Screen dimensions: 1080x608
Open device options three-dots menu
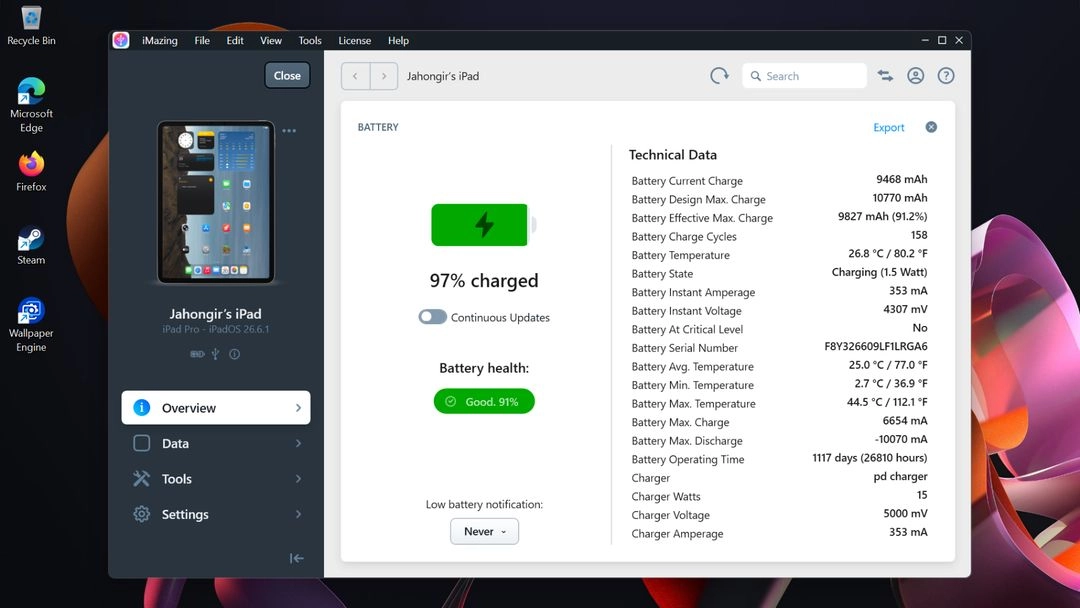[289, 131]
